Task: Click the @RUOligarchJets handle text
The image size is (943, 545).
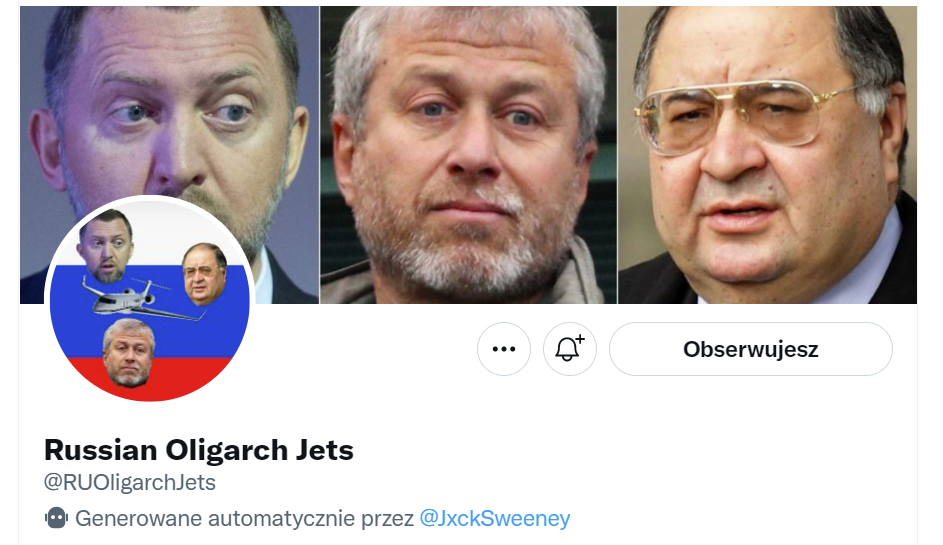Action: [130, 482]
